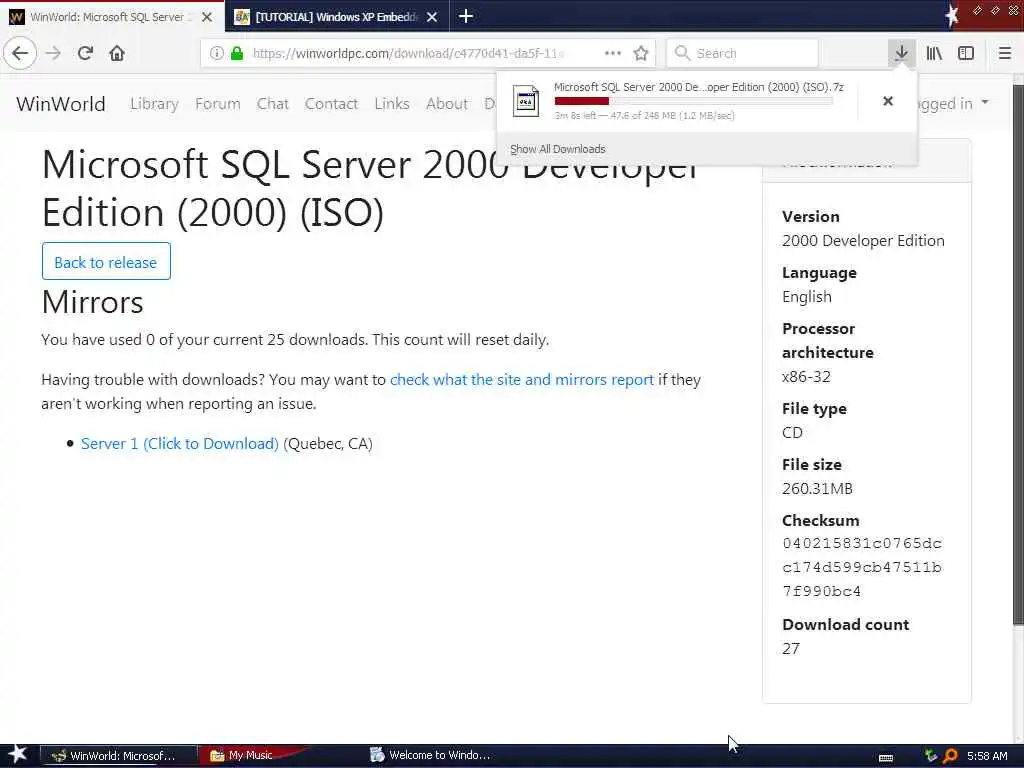Screen dimensions: 1024x768
Task: Click the 5:58 AM clock
Action: click(987, 756)
